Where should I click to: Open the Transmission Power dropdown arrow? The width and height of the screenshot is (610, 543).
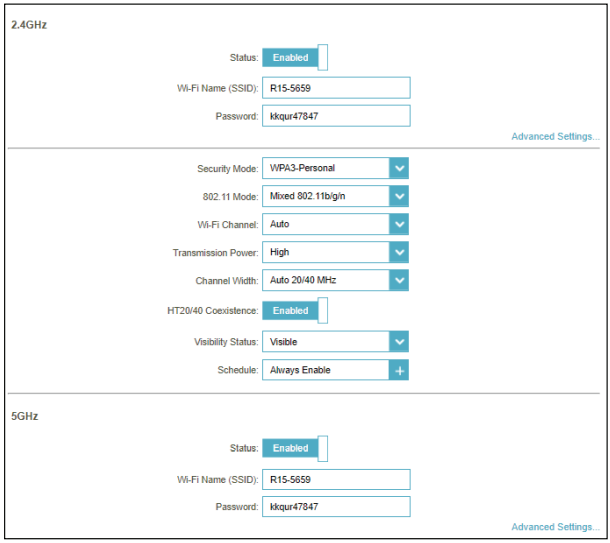(x=399, y=252)
